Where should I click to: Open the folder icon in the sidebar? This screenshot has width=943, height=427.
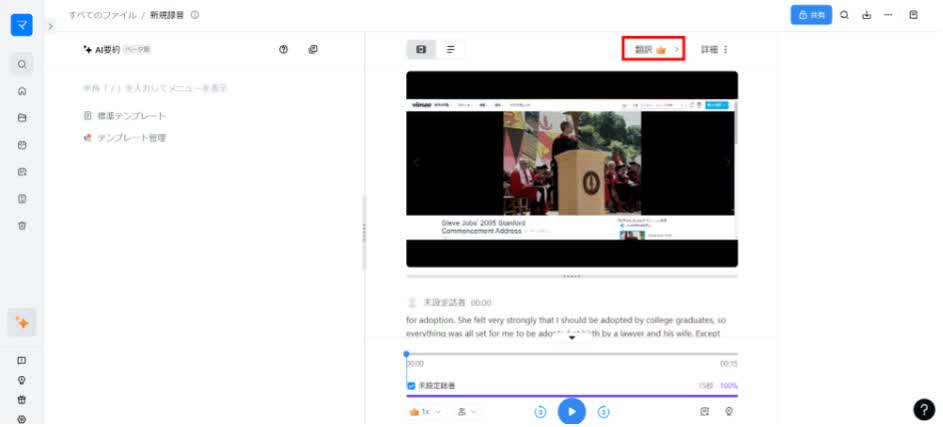[22, 118]
